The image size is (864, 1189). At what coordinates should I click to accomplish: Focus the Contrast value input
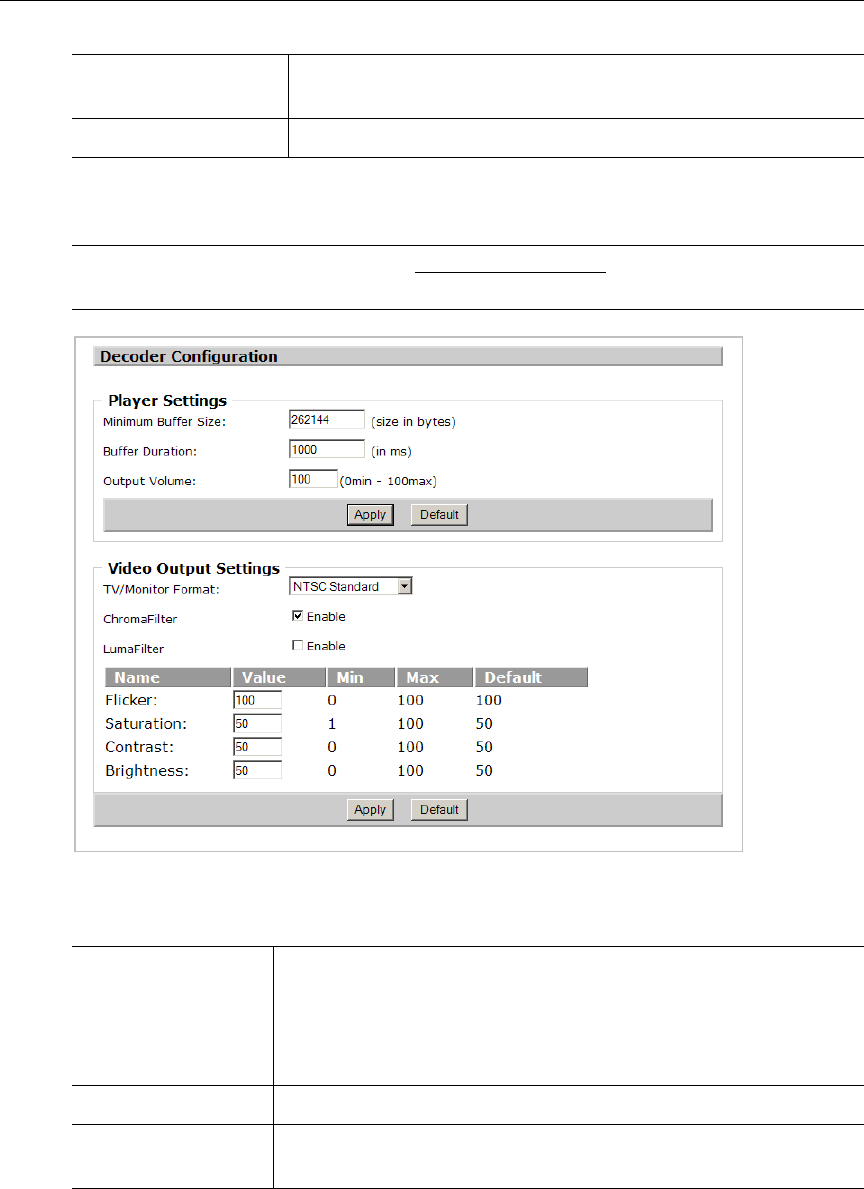click(x=257, y=747)
